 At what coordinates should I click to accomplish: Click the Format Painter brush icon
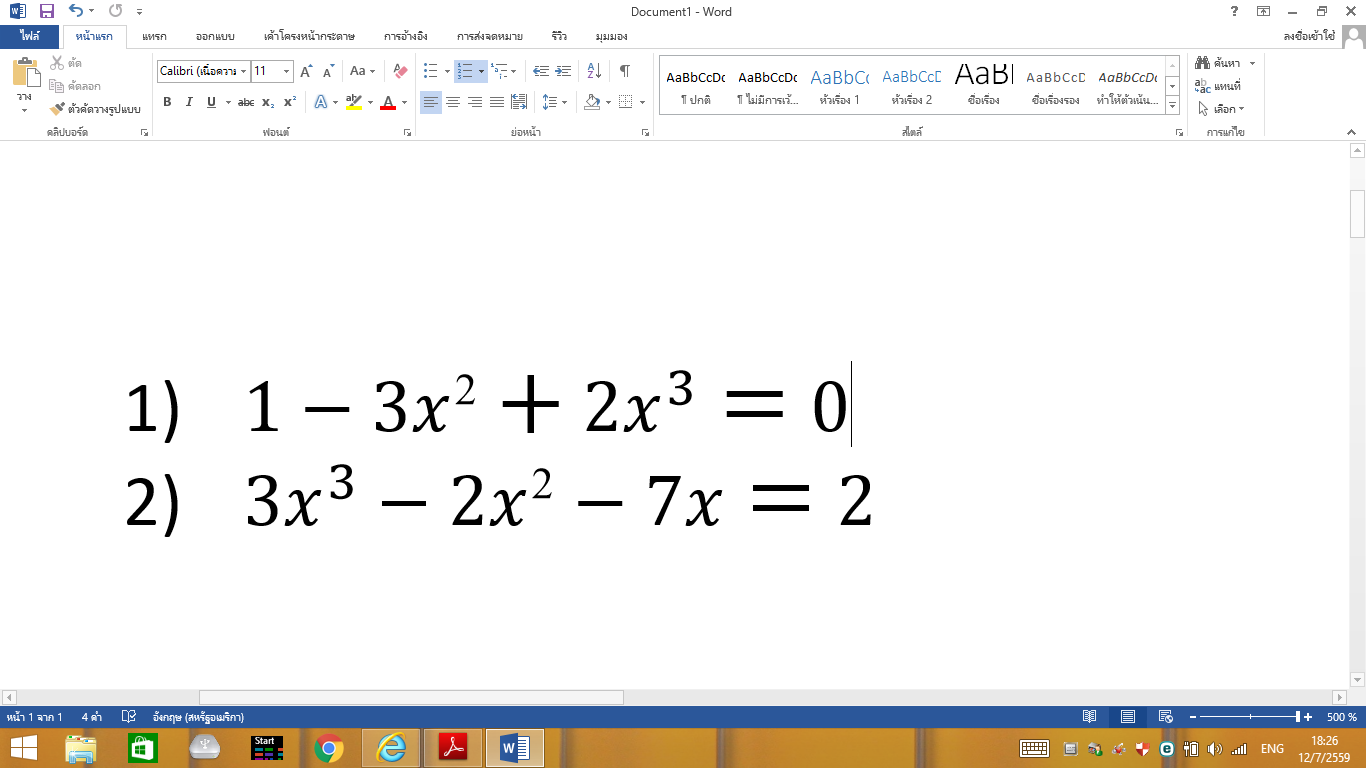click(57, 108)
